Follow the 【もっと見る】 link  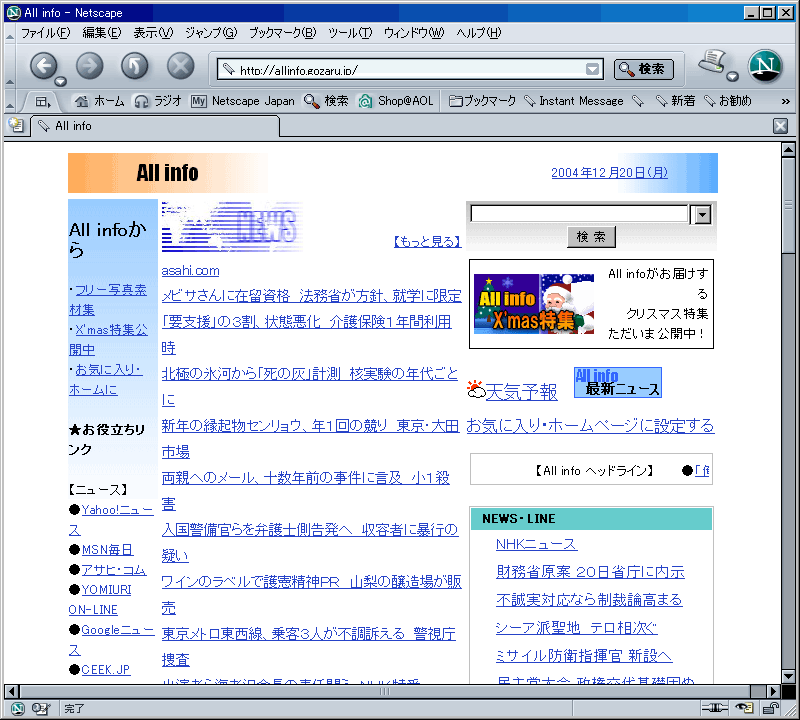[428, 241]
